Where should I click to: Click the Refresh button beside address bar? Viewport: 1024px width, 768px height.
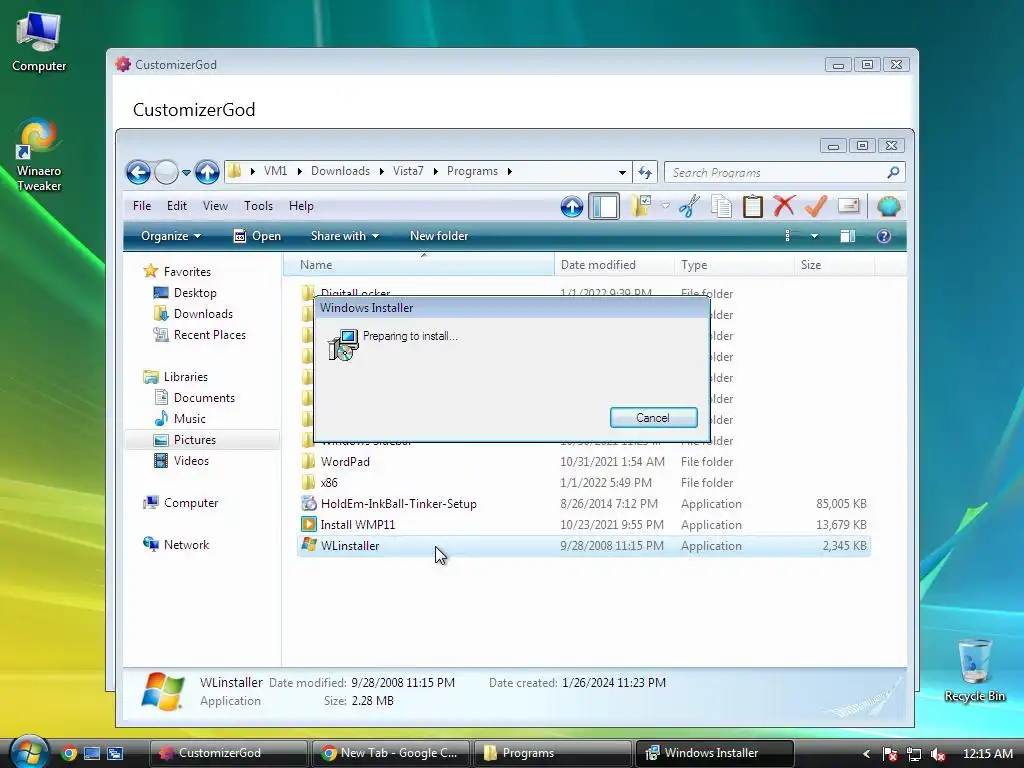pos(645,172)
